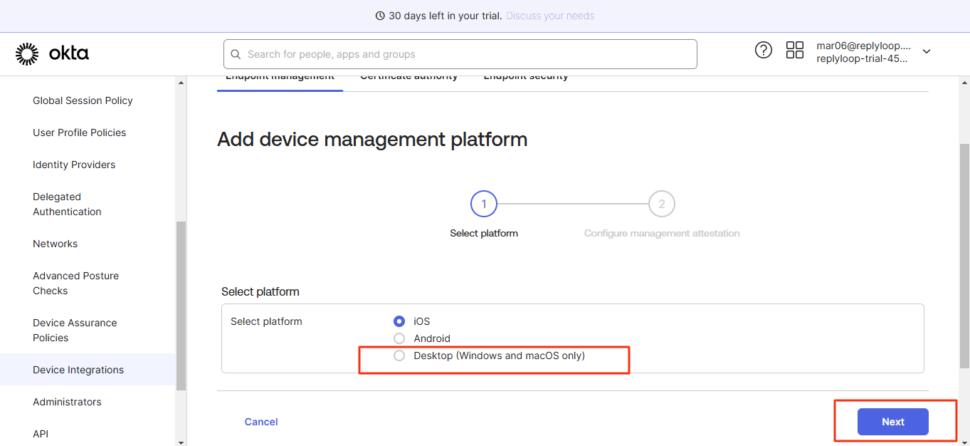
Task: Click the sidebar scrollbar thumb
Action: [181, 306]
